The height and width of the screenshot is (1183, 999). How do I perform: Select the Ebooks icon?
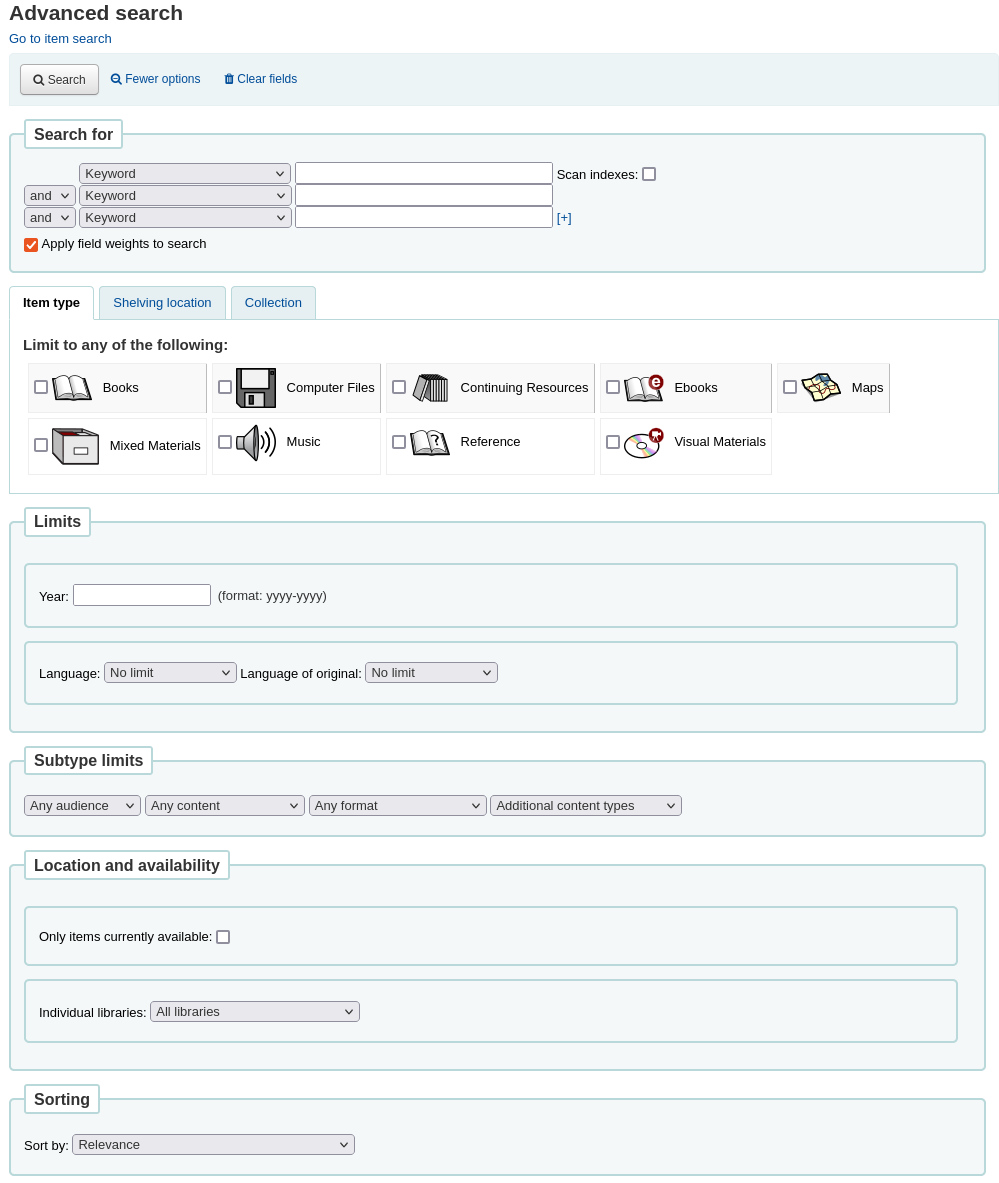643,387
